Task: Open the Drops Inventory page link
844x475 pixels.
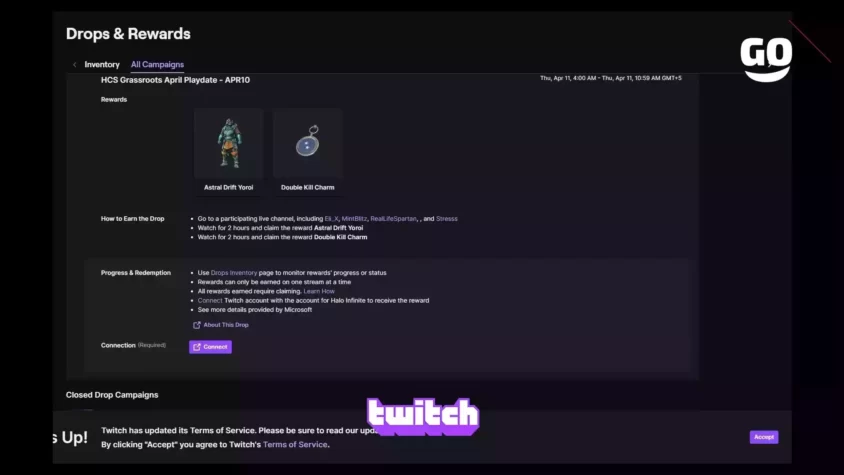Action: click(234, 273)
